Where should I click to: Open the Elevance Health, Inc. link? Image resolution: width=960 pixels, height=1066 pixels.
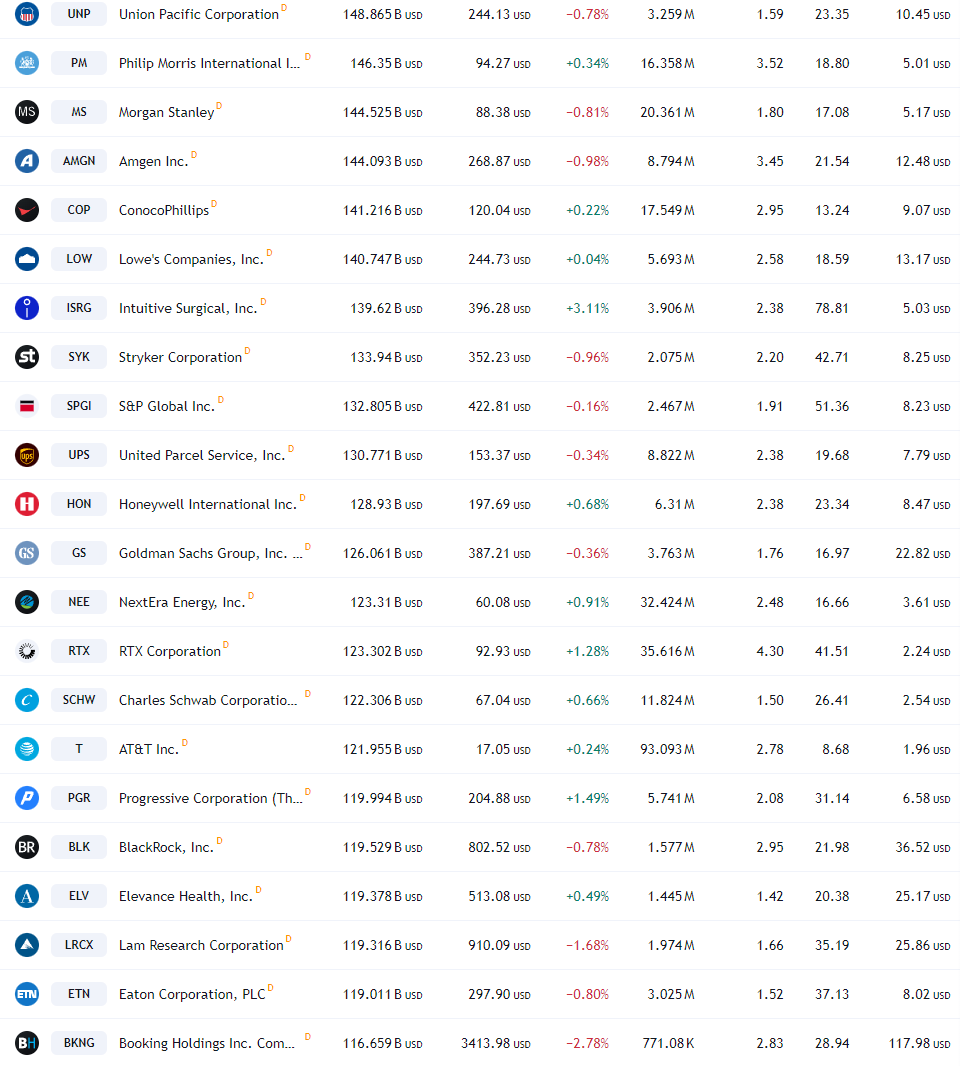(186, 896)
